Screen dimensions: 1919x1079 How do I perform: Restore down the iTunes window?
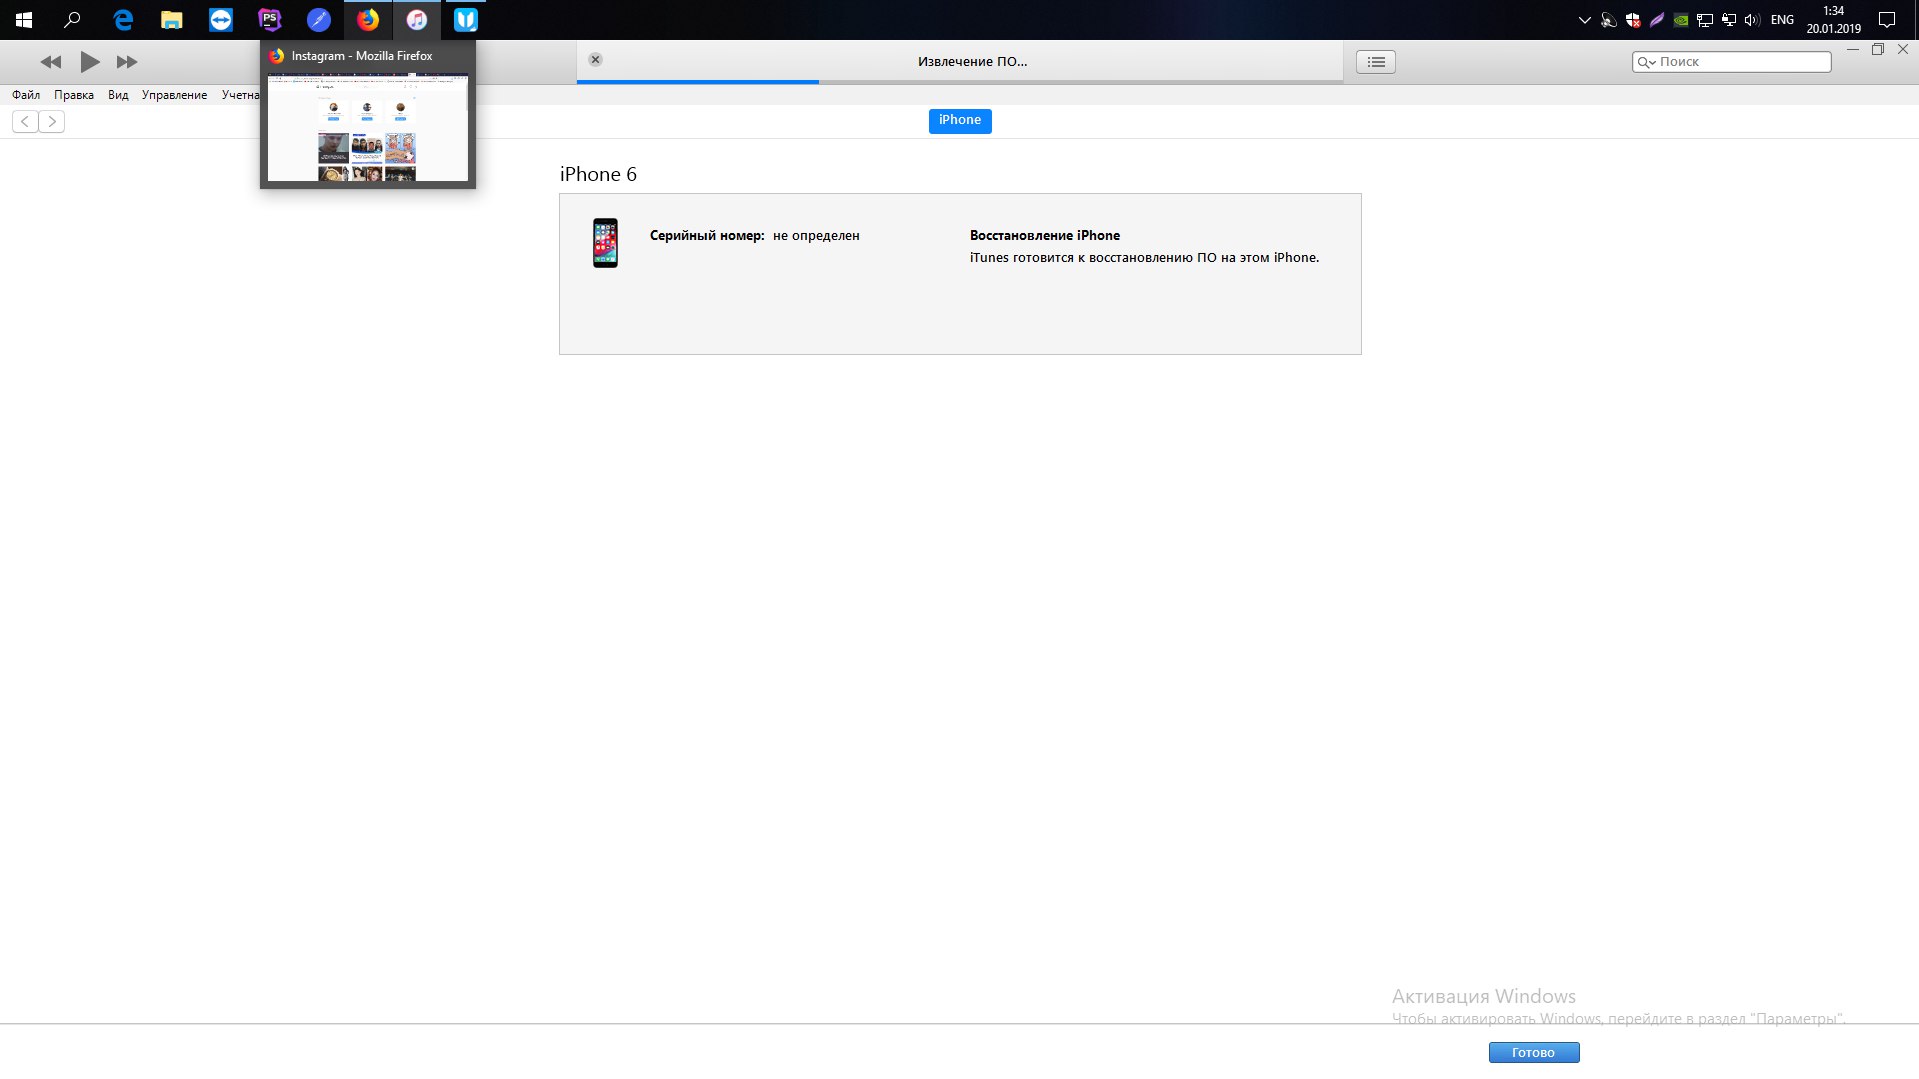pos(1878,49)
